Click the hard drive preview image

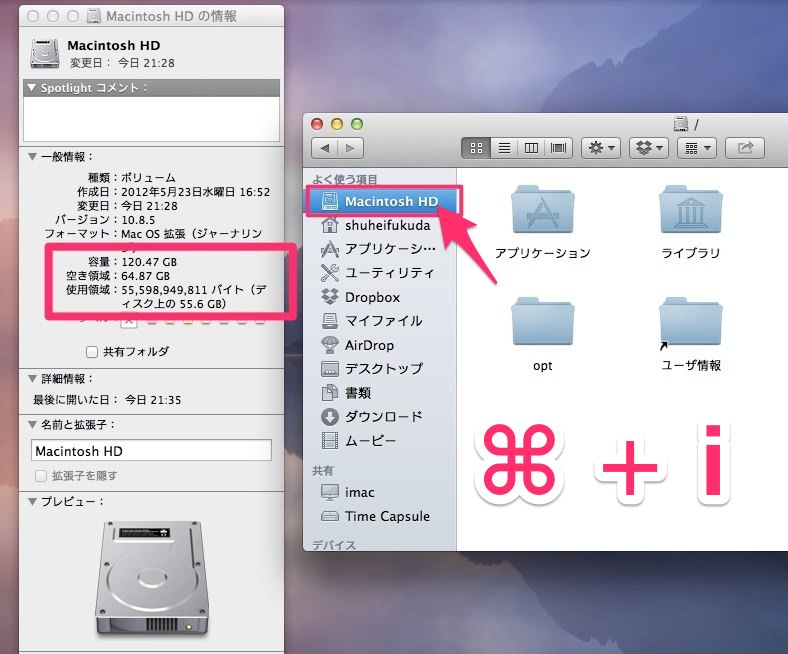click(x=152, y=579)
